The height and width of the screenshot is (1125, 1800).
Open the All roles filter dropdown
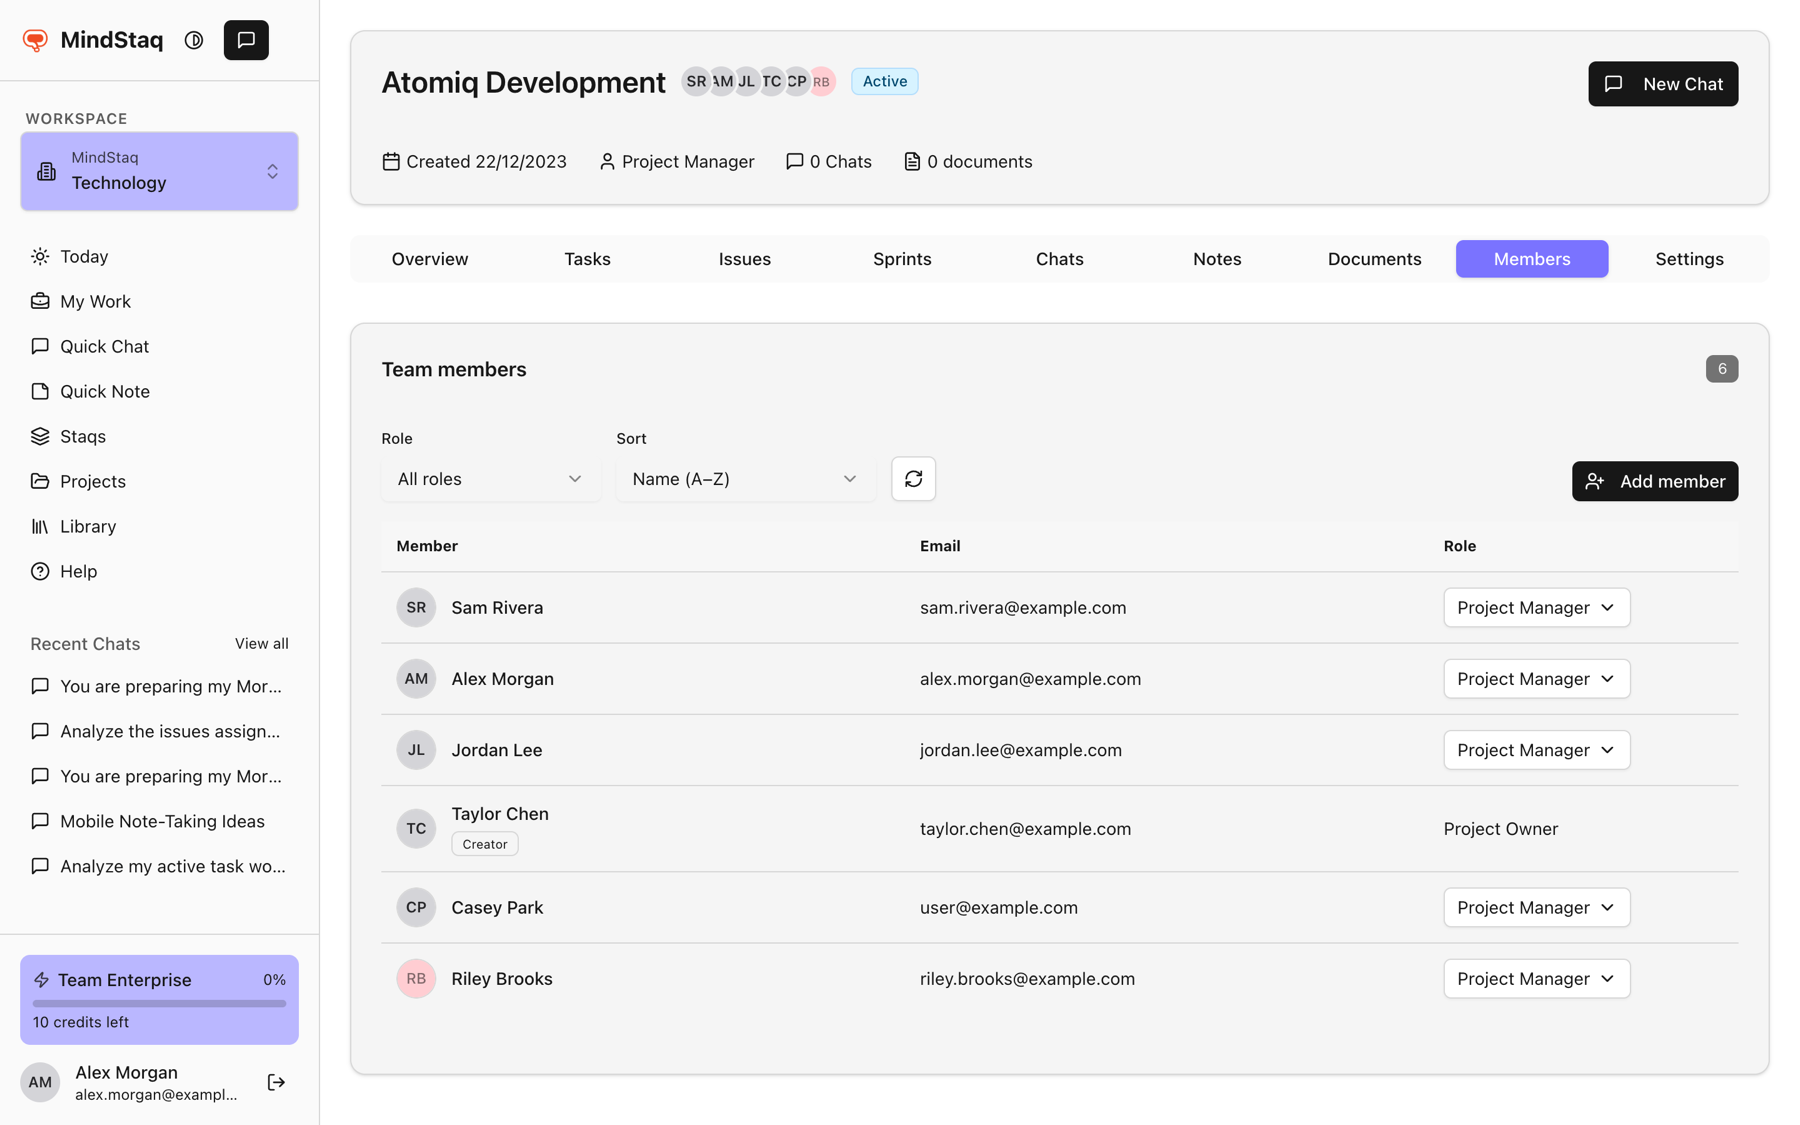490,479
